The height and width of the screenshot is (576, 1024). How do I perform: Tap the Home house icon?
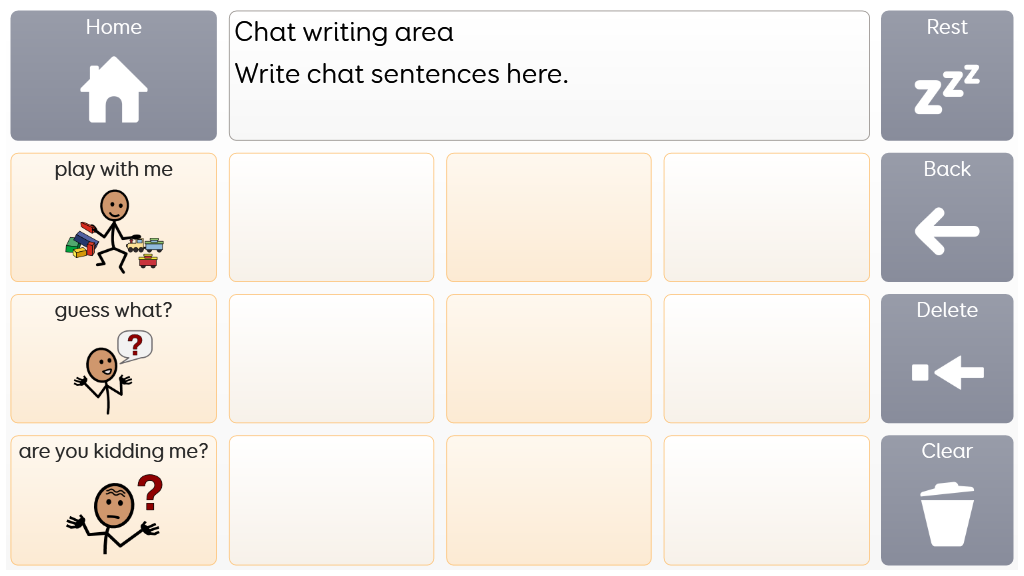point(114,89)
